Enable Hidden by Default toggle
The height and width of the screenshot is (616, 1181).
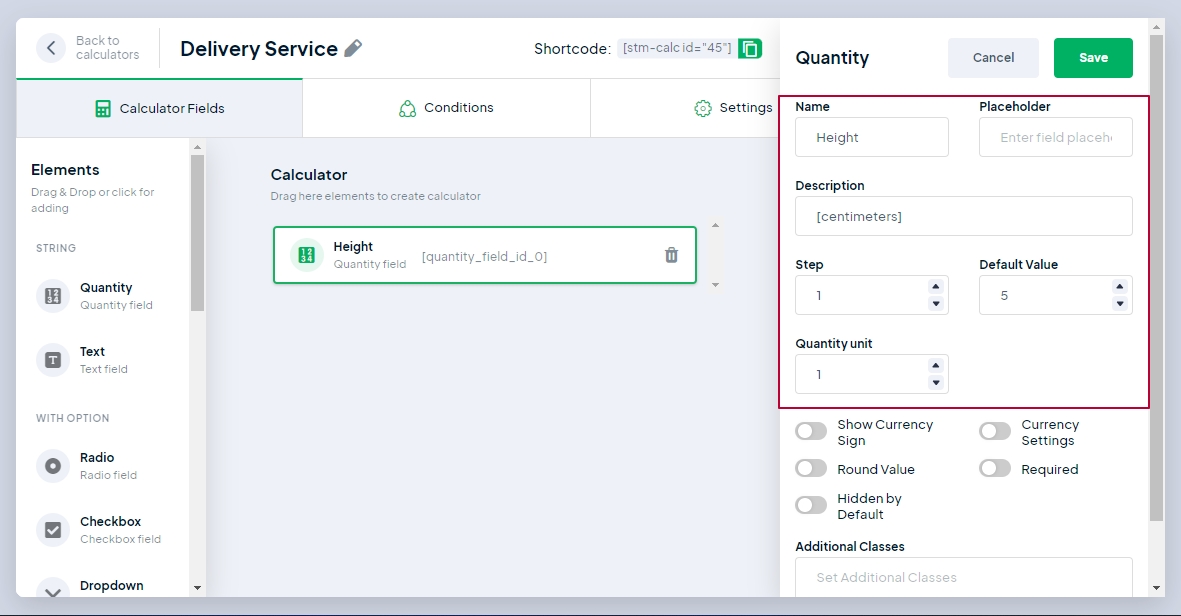811,505
